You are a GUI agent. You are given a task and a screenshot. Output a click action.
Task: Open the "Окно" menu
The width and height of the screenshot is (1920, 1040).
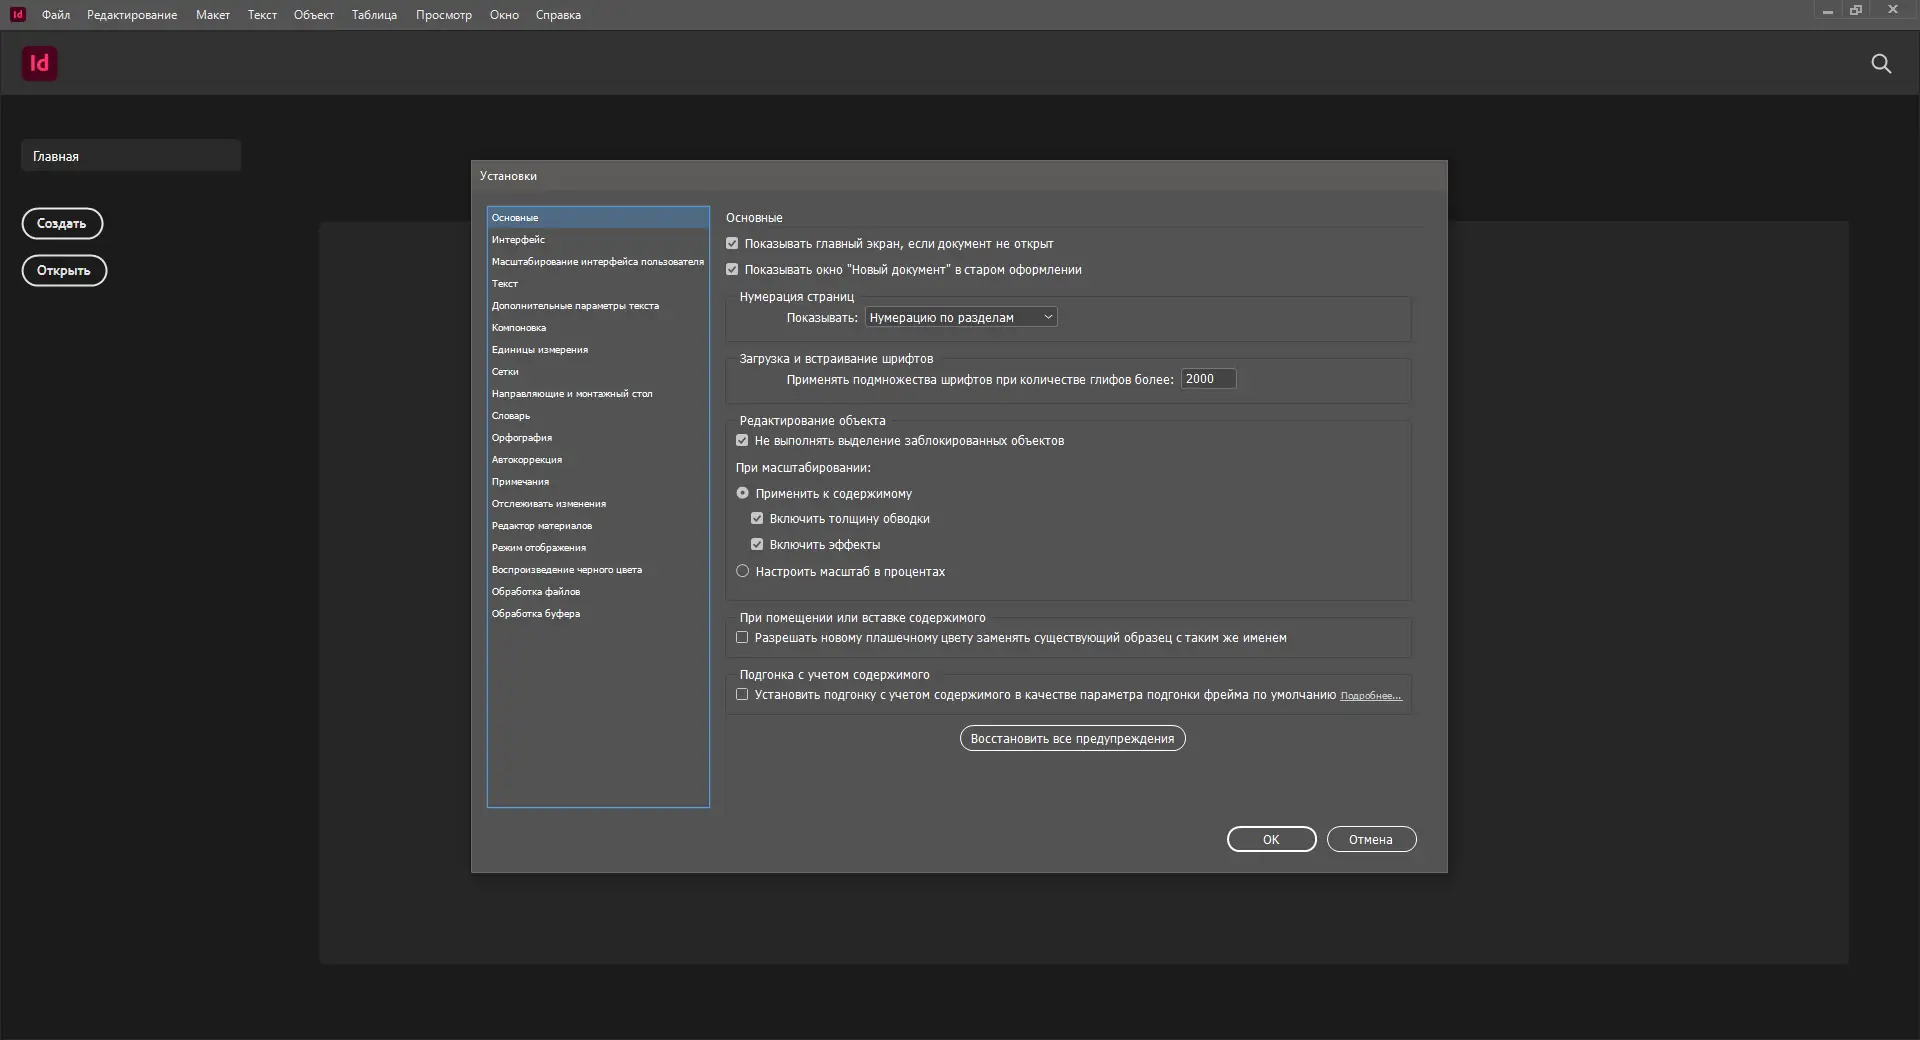click(504, 14)
